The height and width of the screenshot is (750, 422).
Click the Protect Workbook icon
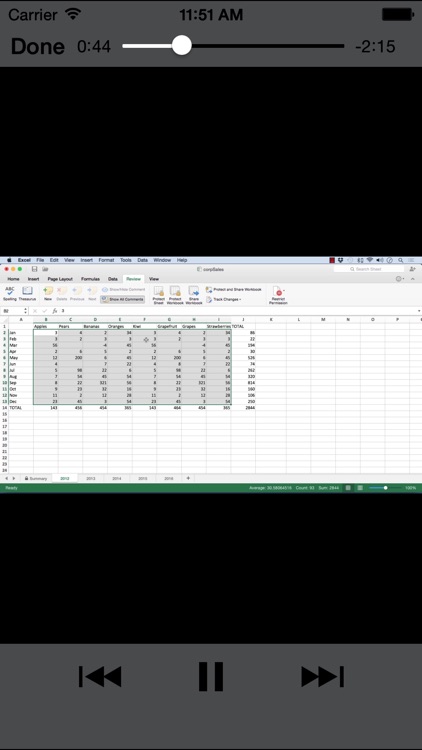(x=175, y=295)
